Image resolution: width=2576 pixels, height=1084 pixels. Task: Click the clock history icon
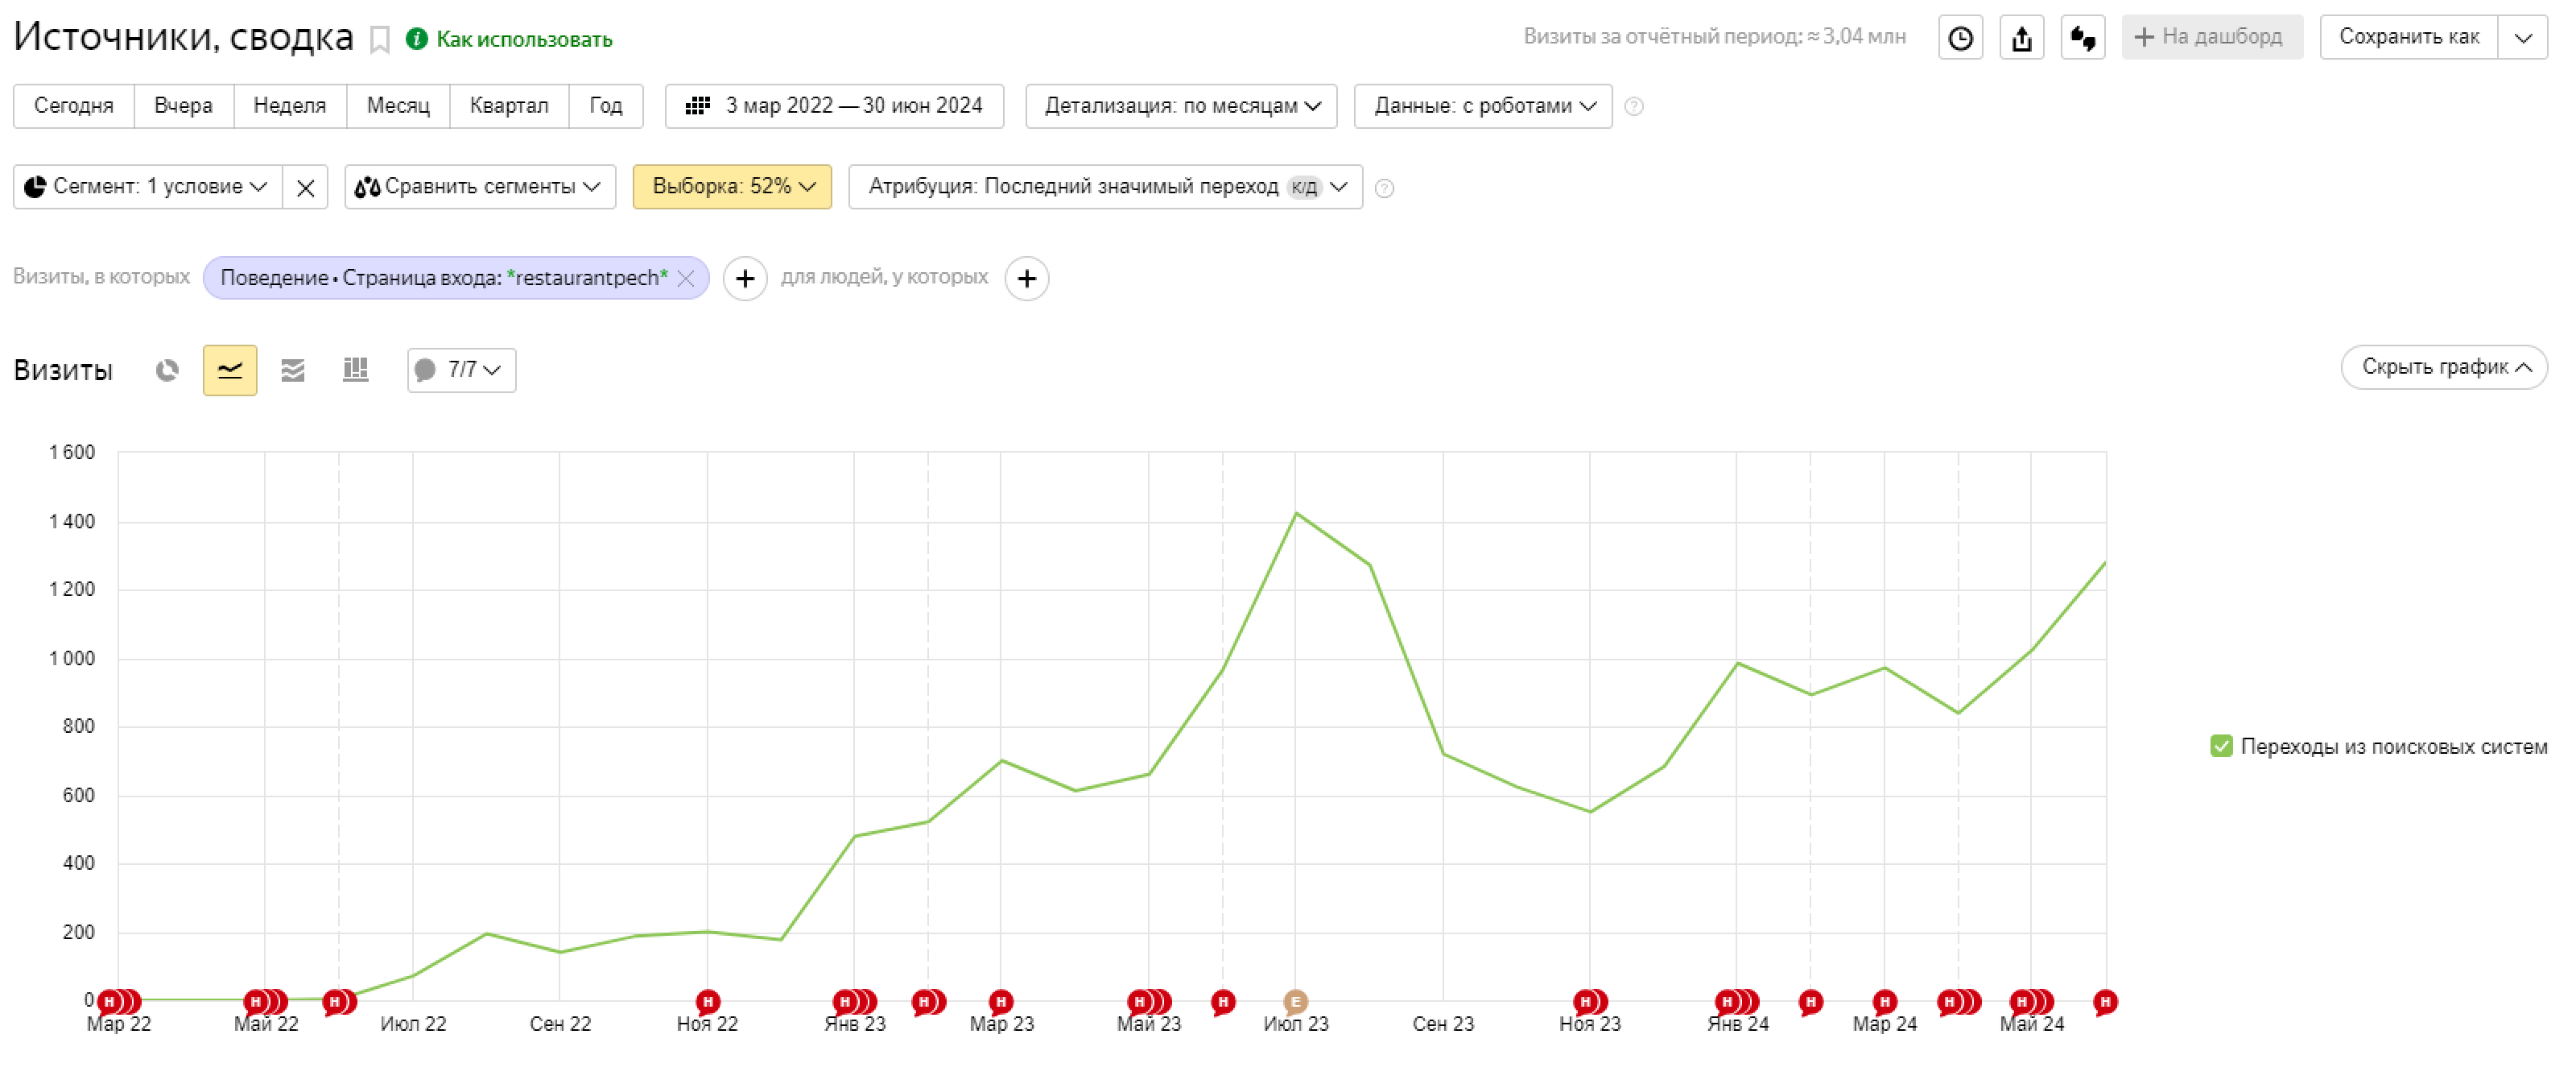(1960, 38)
